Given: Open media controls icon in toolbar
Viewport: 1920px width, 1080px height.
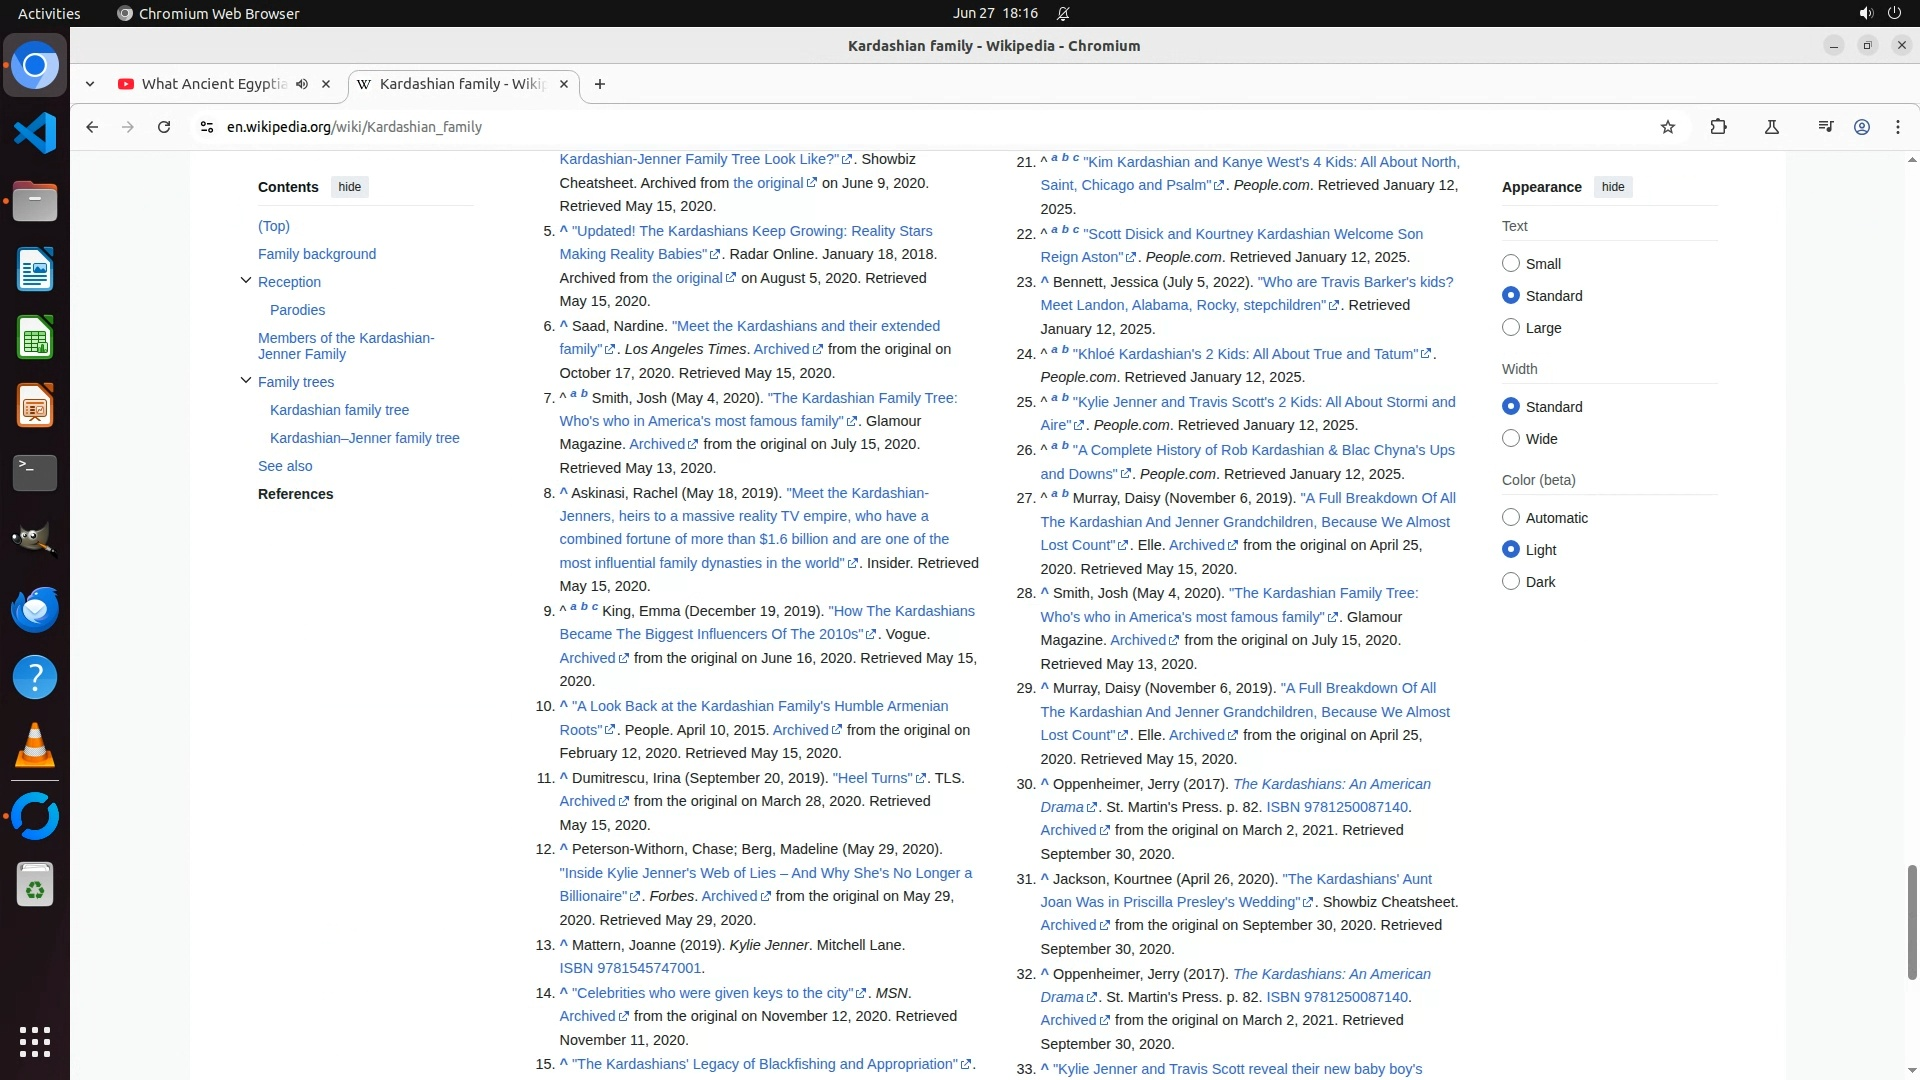Looking at the screenshot, I should [x=1825, y=127].
